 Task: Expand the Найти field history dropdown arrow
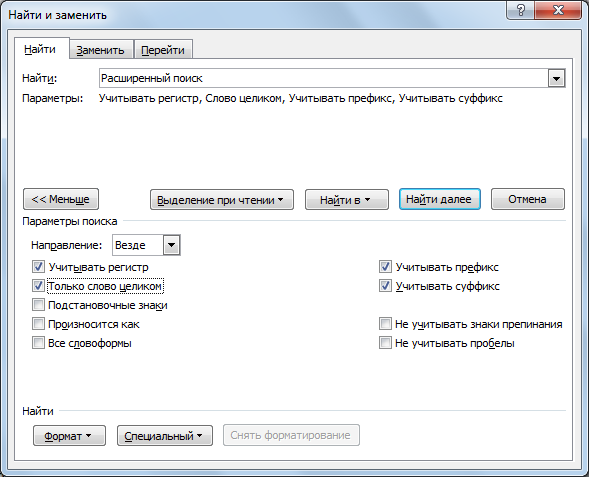click(x=556, y=78)
